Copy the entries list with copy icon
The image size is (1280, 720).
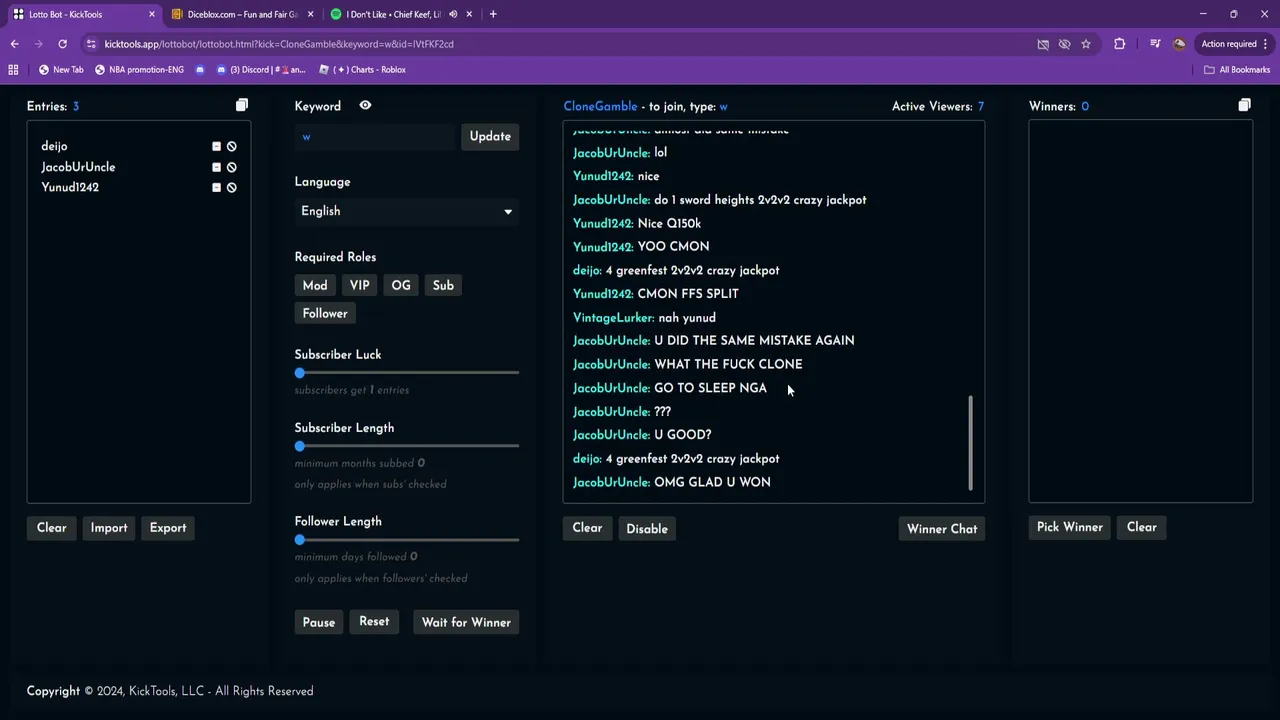(x=241, y=105)
